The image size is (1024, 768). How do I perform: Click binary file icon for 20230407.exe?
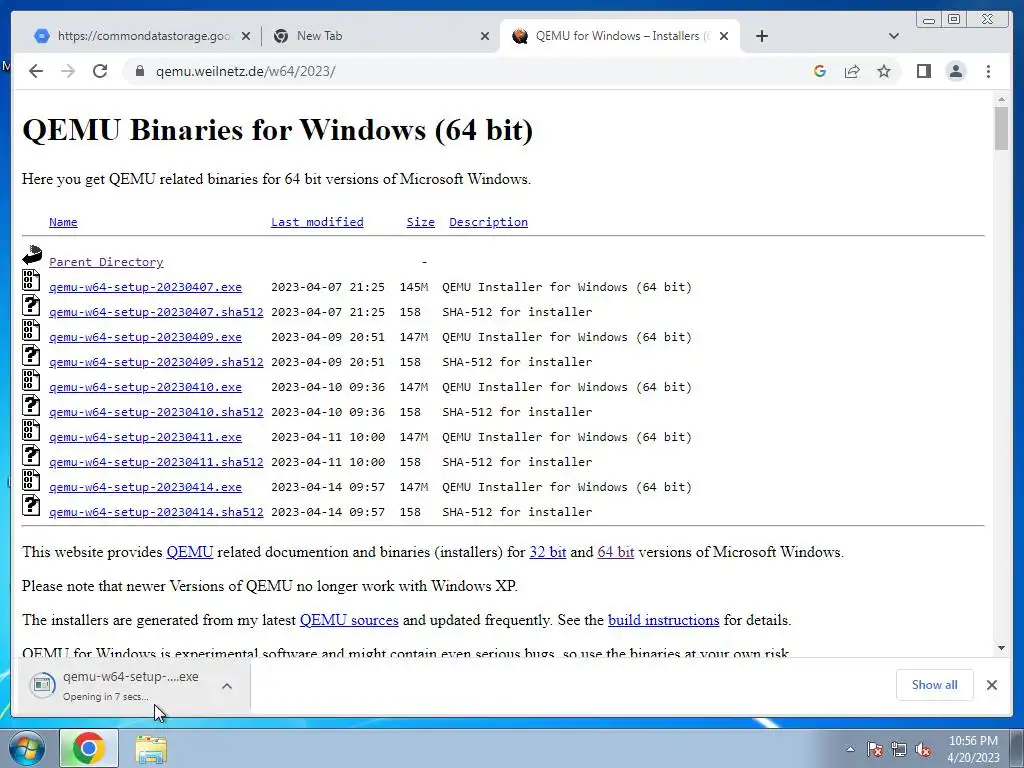[31, 280]
